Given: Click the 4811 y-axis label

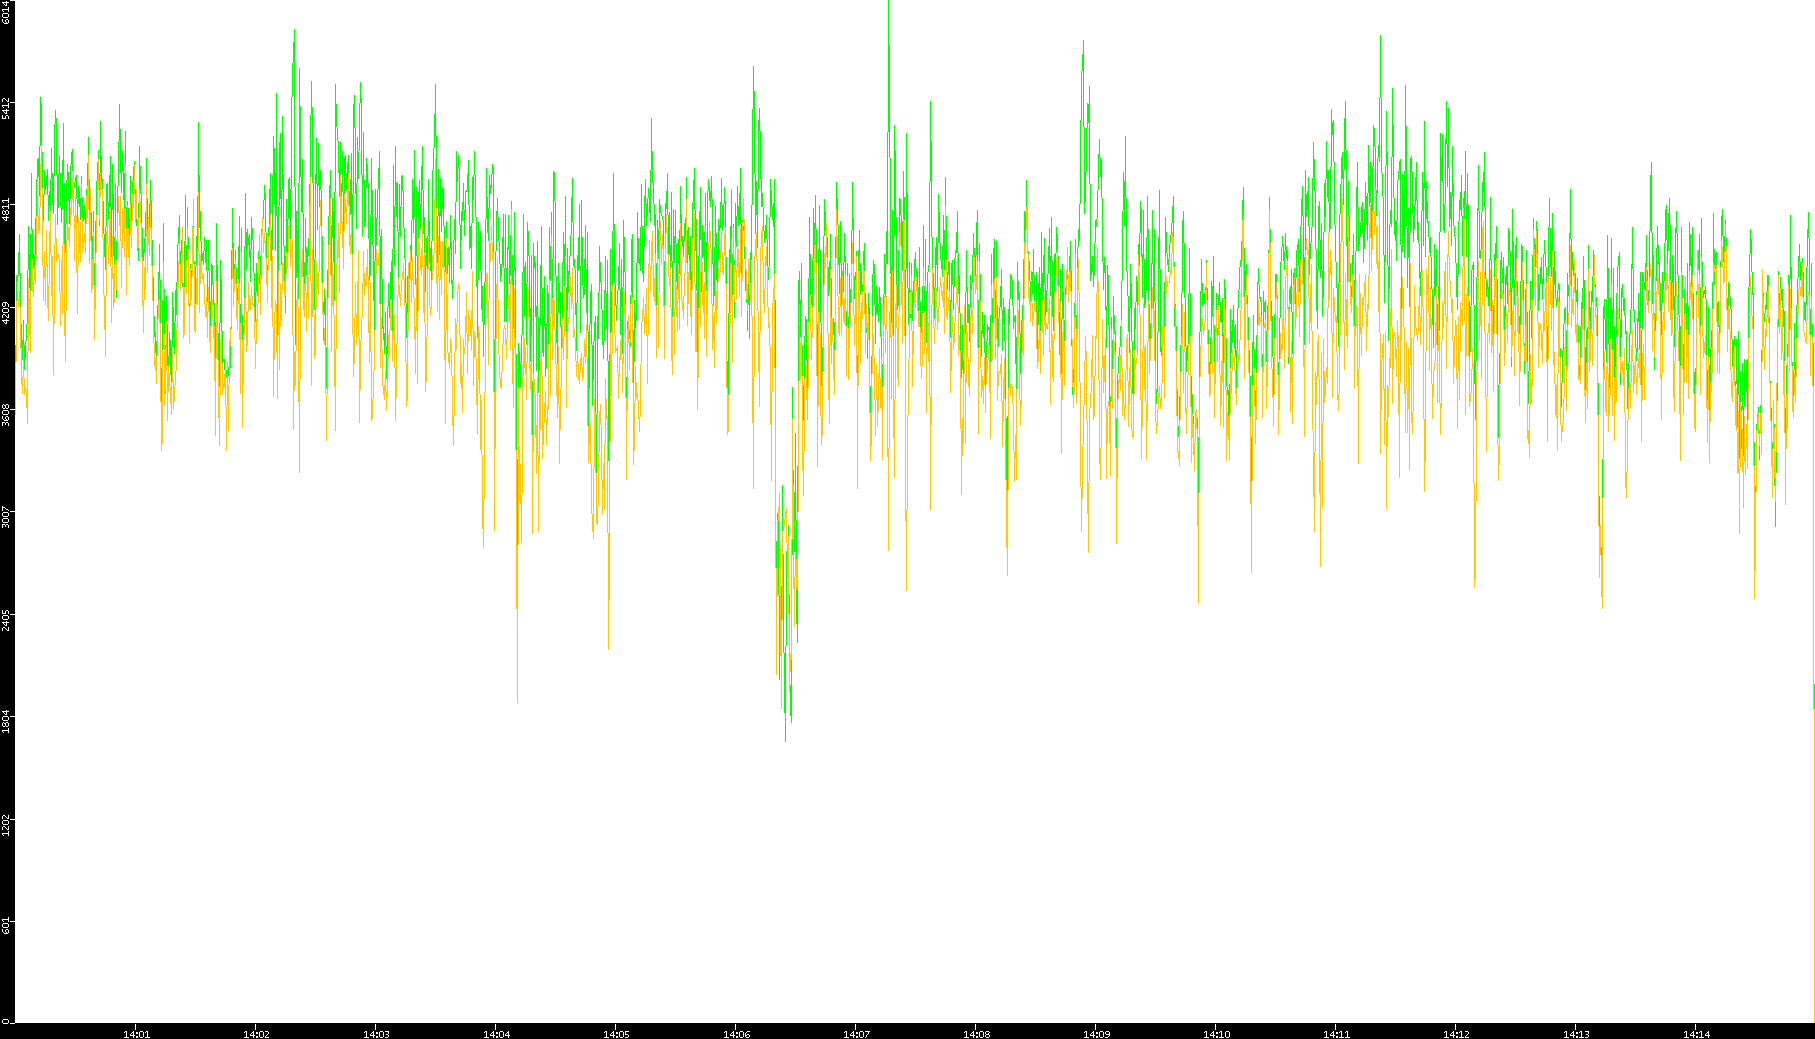Looking at the screenshot, I should [x=7, y=210].
